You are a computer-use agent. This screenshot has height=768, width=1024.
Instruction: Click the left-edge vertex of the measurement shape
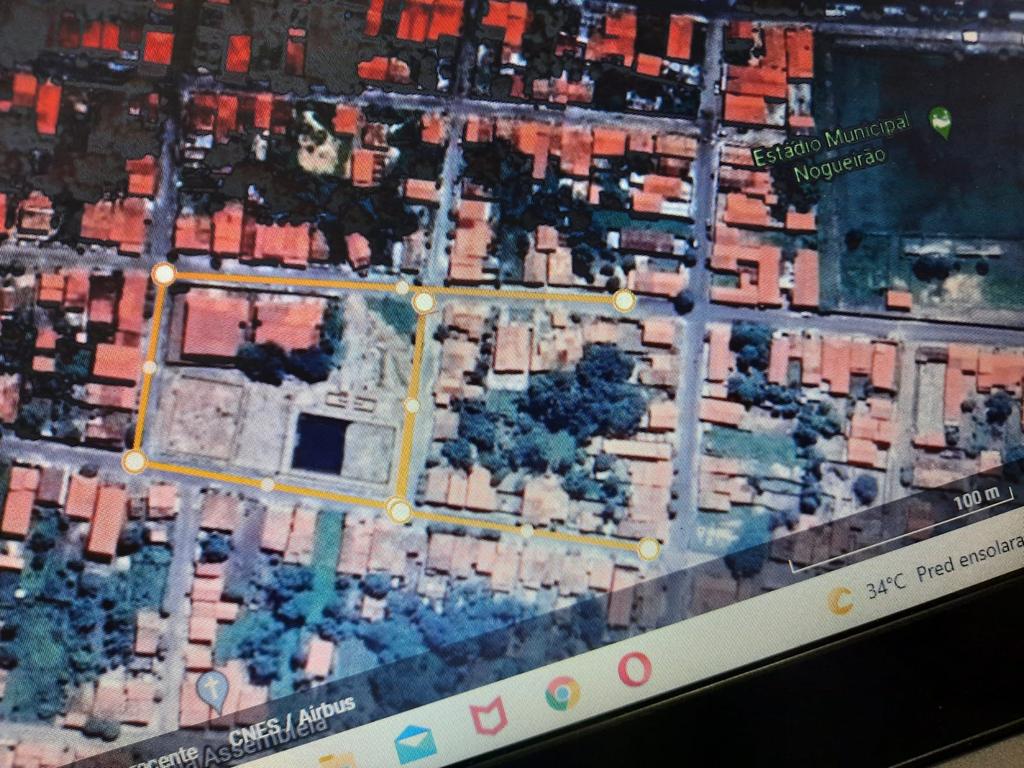pyautogui.click(x=151, y=368)
